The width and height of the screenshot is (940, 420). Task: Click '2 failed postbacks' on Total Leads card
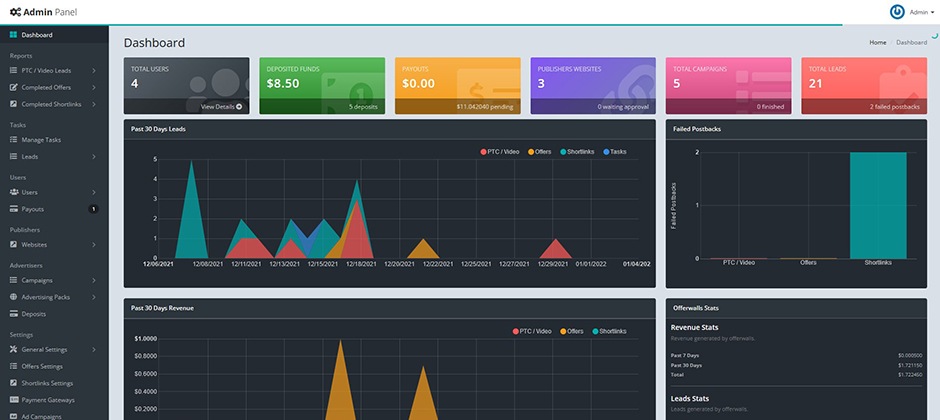tap(894, 107)
